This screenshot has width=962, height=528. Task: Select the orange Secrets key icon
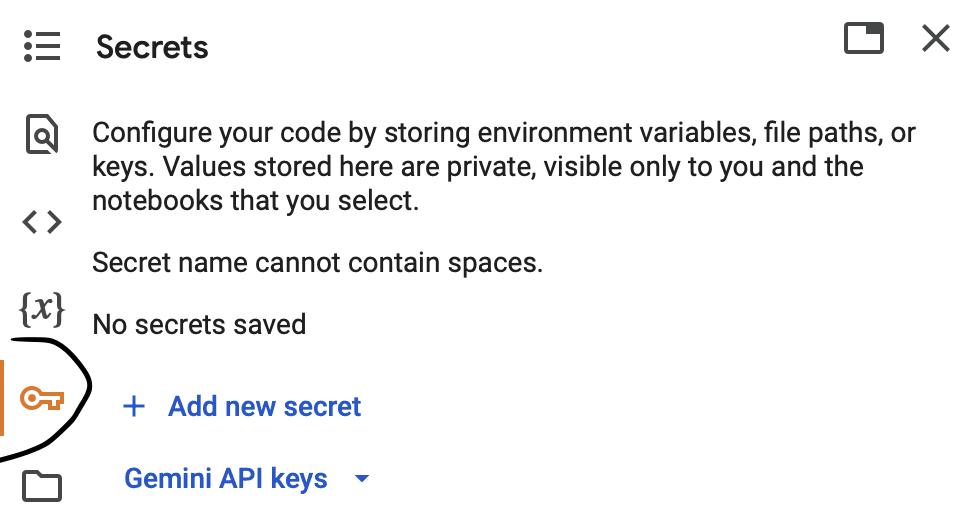pyautogui.click(x=42, y=399)
